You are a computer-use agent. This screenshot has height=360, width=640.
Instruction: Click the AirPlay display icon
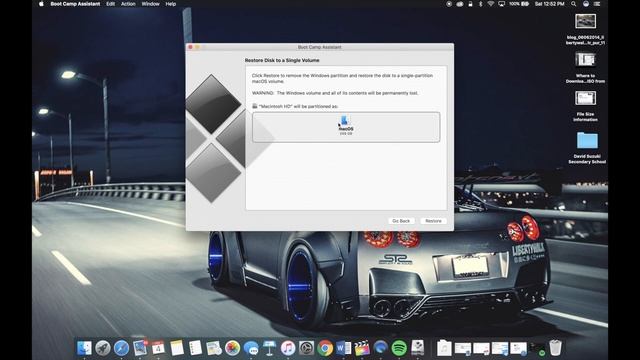point(502,4)
